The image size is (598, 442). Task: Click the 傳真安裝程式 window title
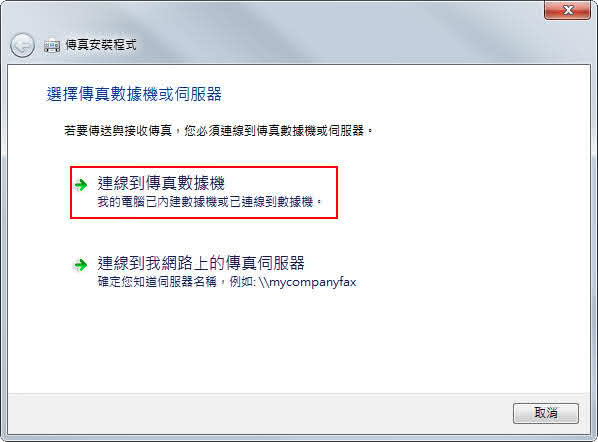click(101, 45)
